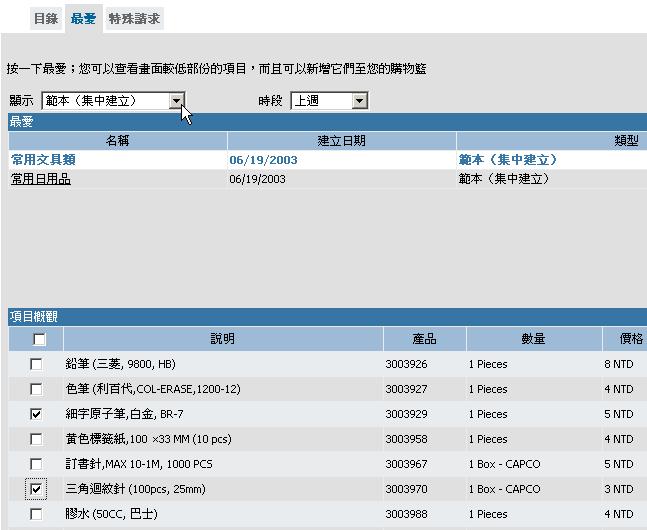
Task: Select the 黃色標籤紙 item checkbox
Action: pos(37,439)
